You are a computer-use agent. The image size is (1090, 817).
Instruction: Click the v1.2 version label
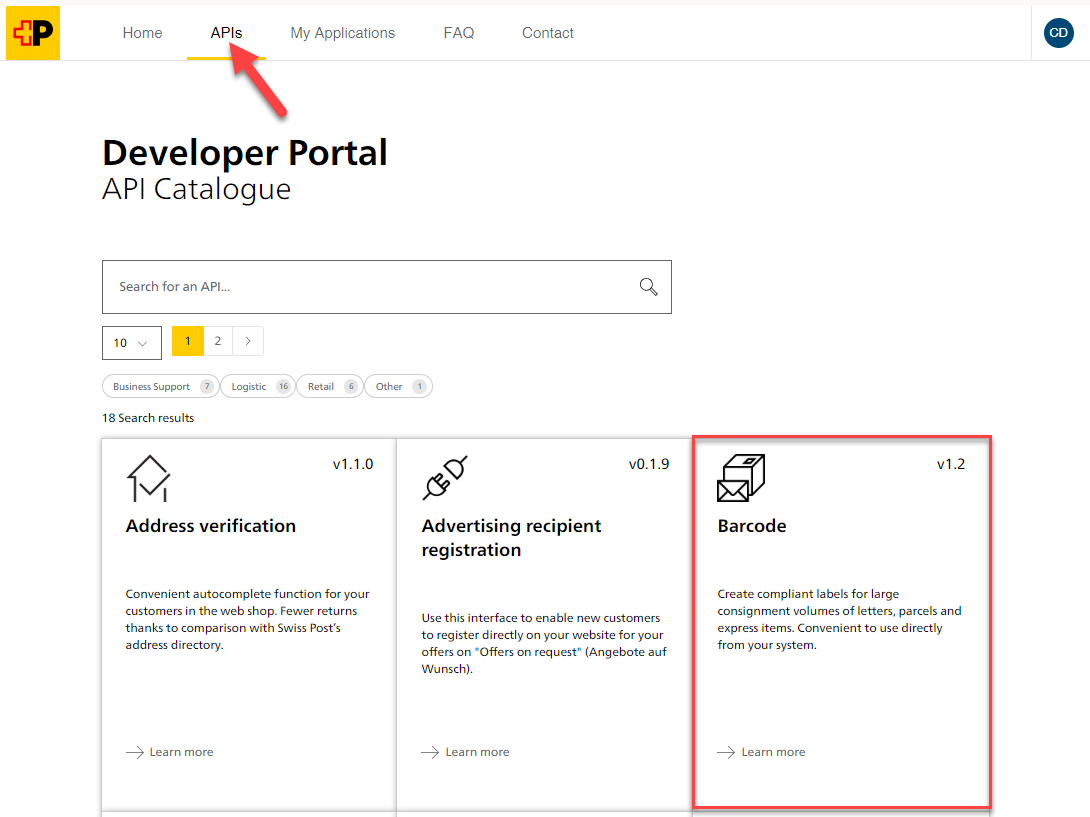tap(951, 464)
